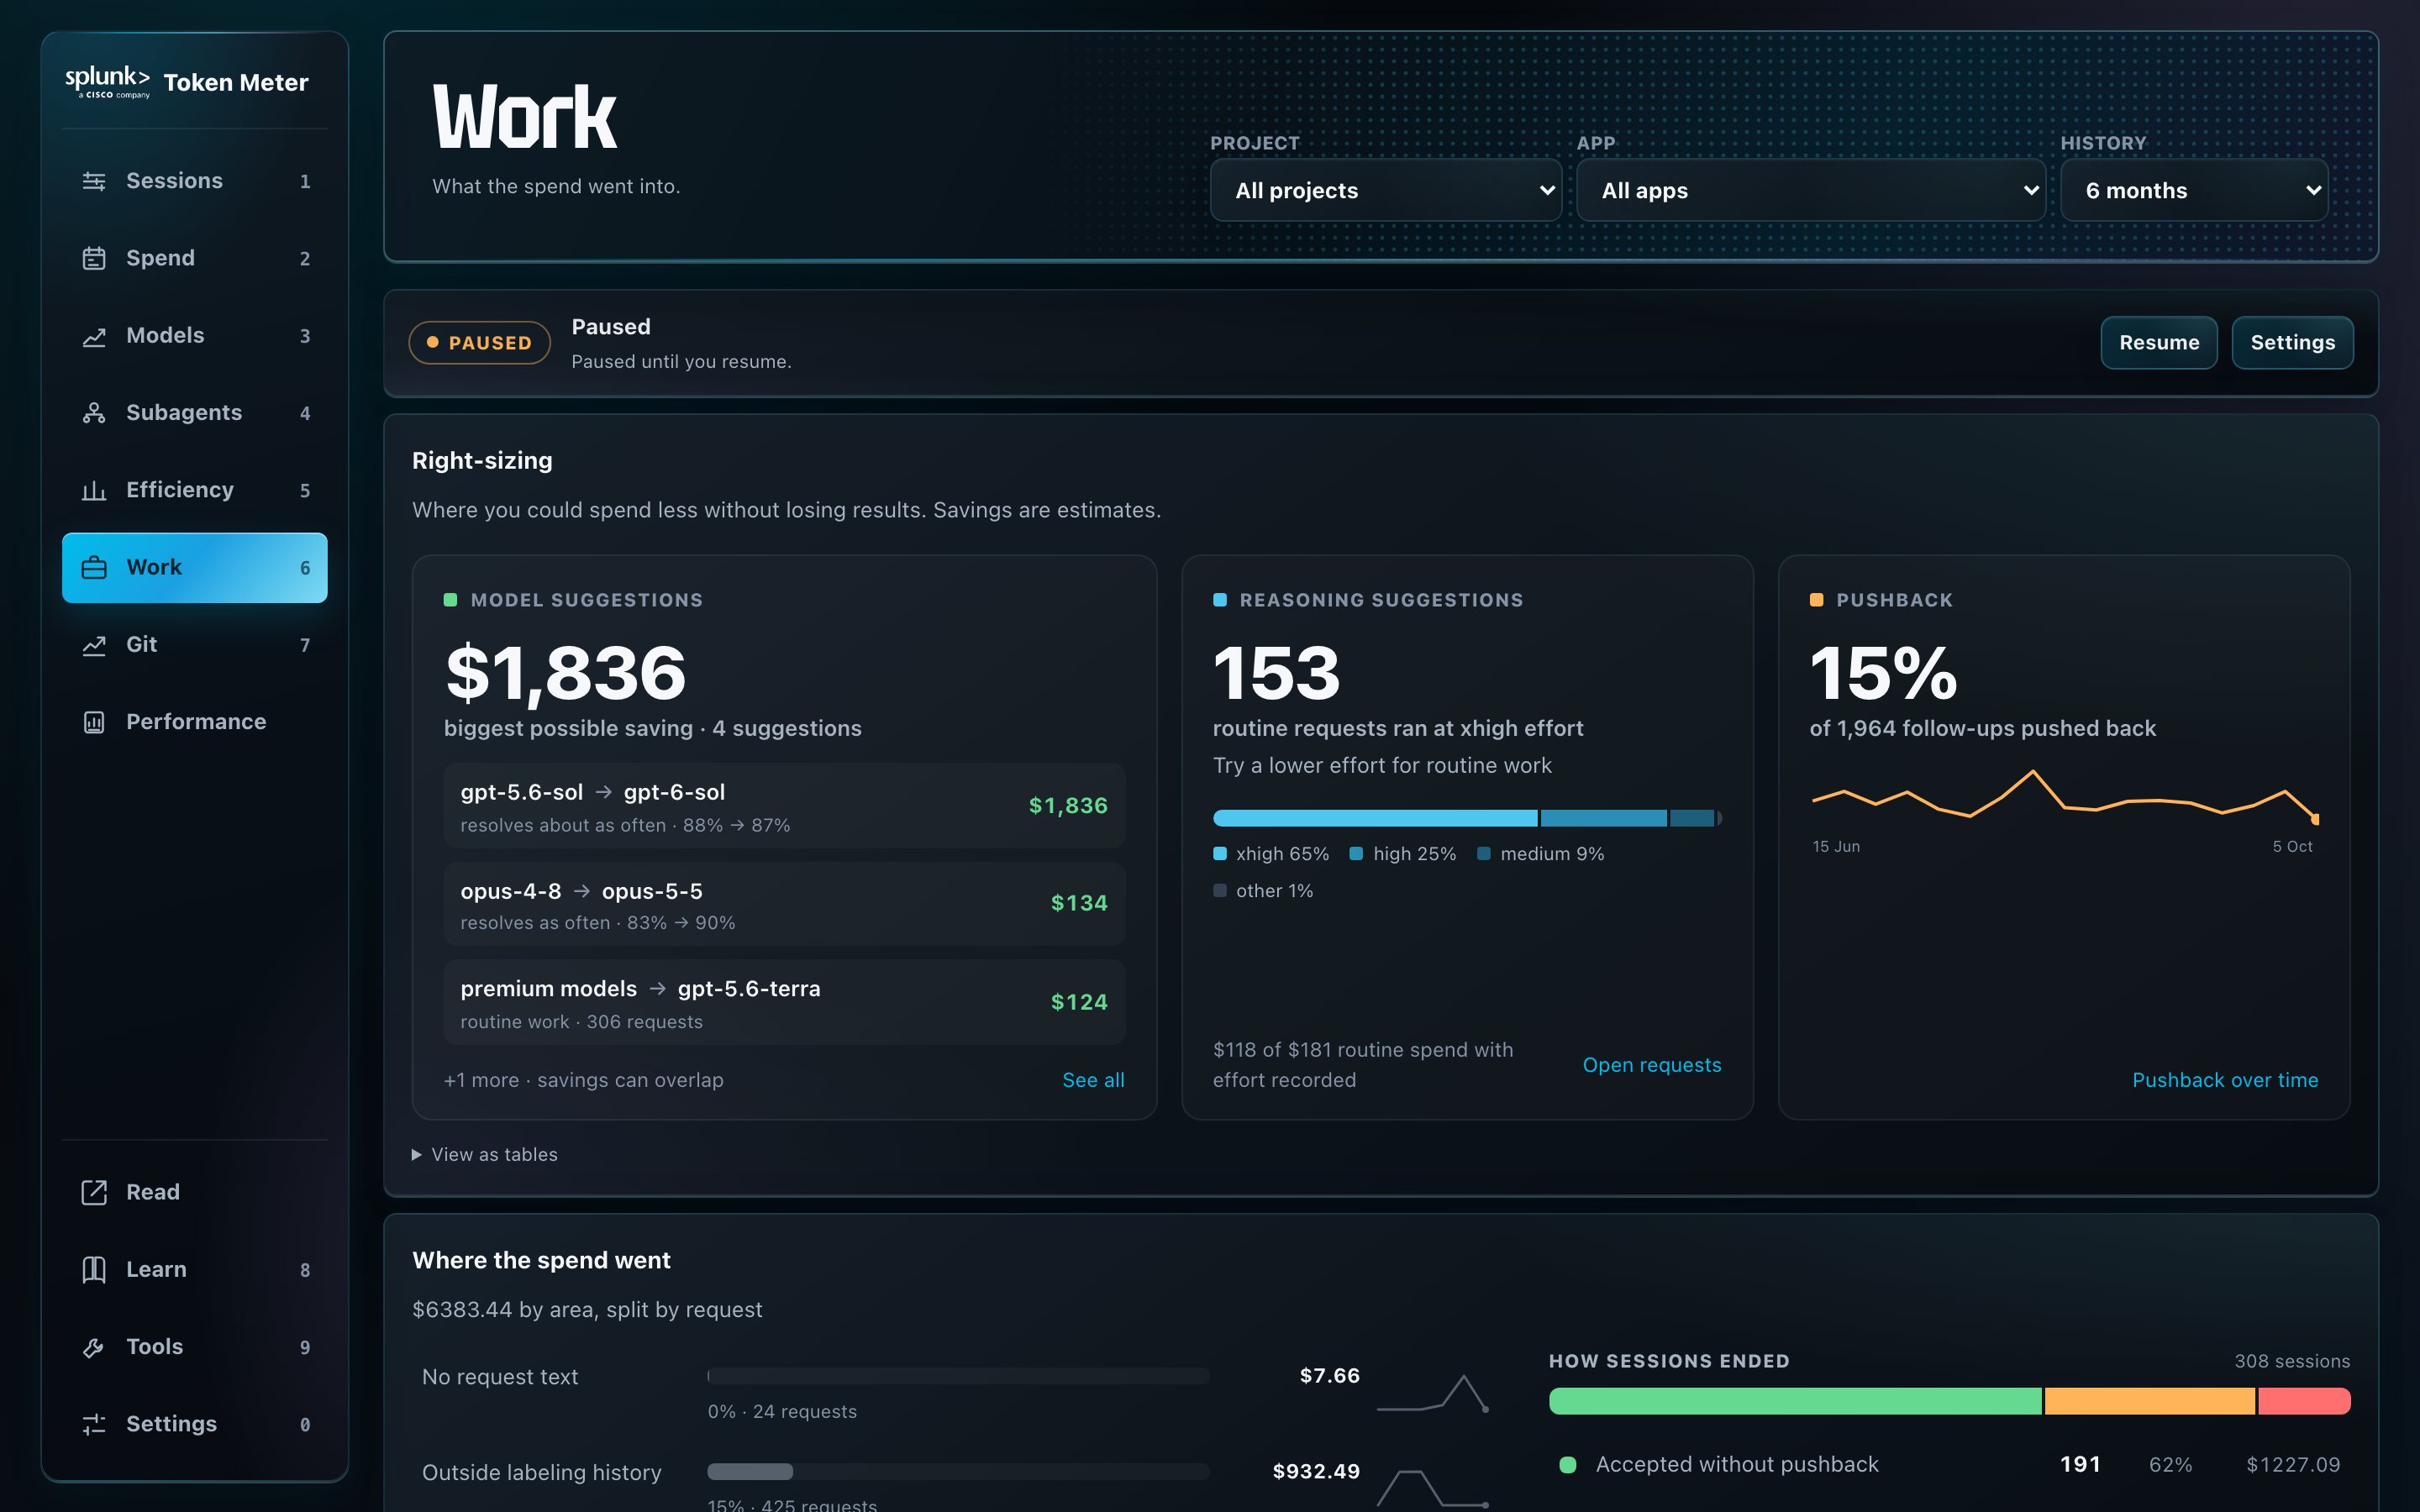Expand View as tables disclosure
This screenshot has width=2420, height=1512.
click(x=485, y=1154)
